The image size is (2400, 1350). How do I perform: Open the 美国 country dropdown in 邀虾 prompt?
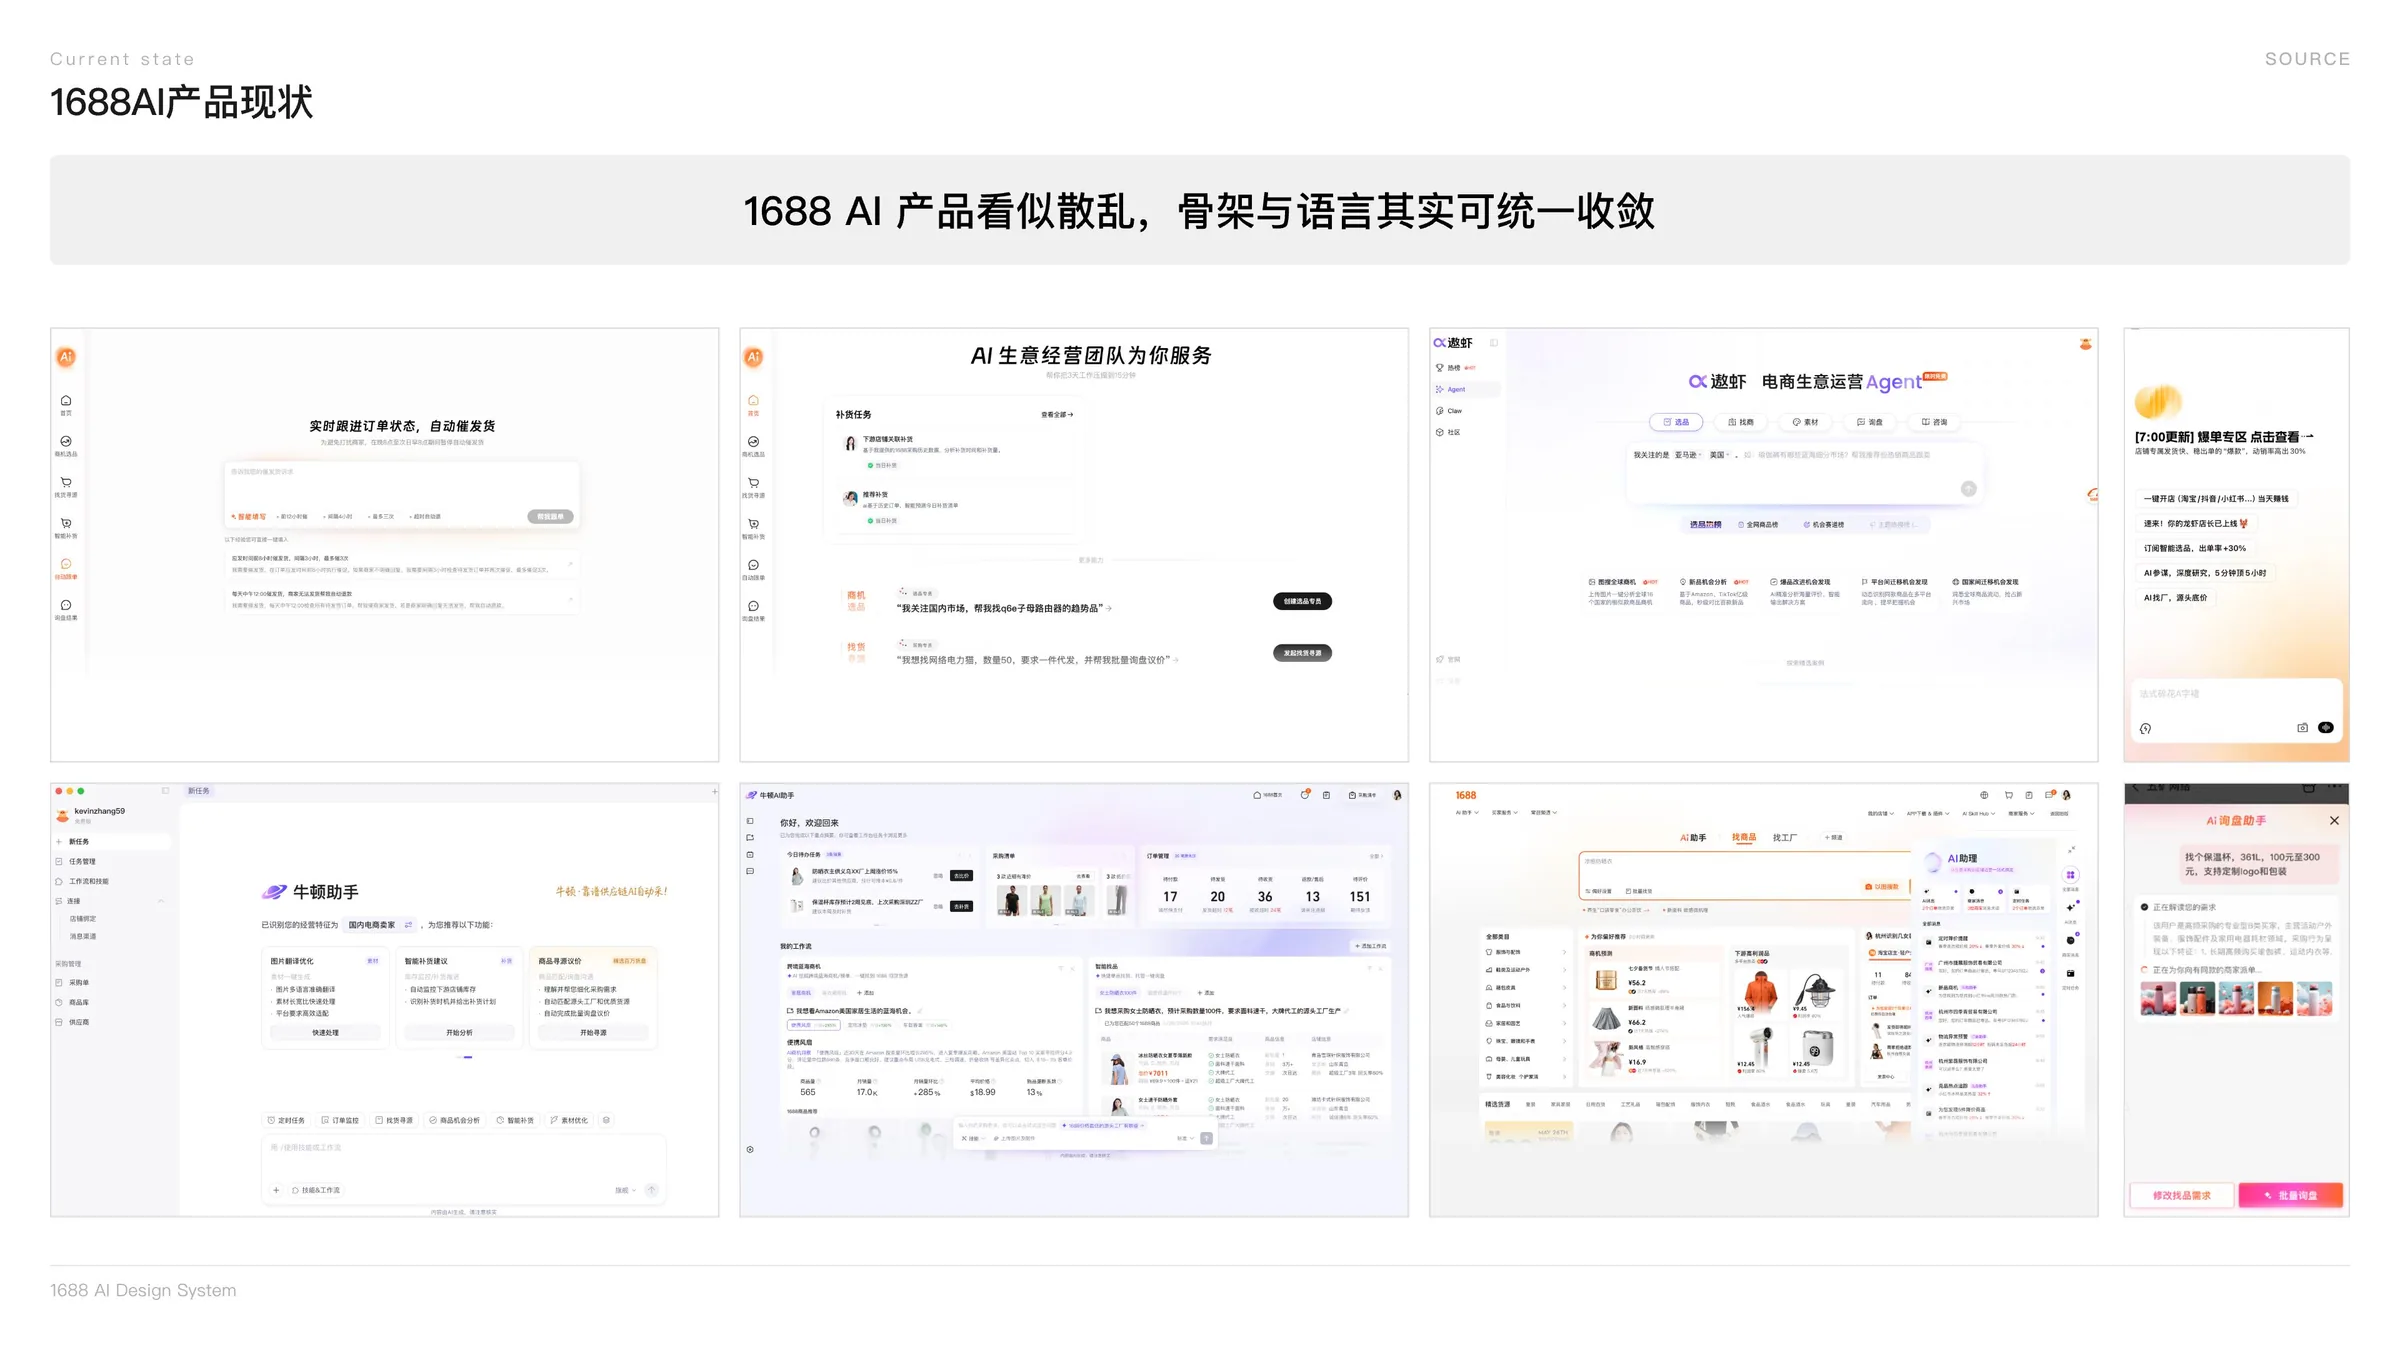pyautogui.click(x=1719, y=455)
